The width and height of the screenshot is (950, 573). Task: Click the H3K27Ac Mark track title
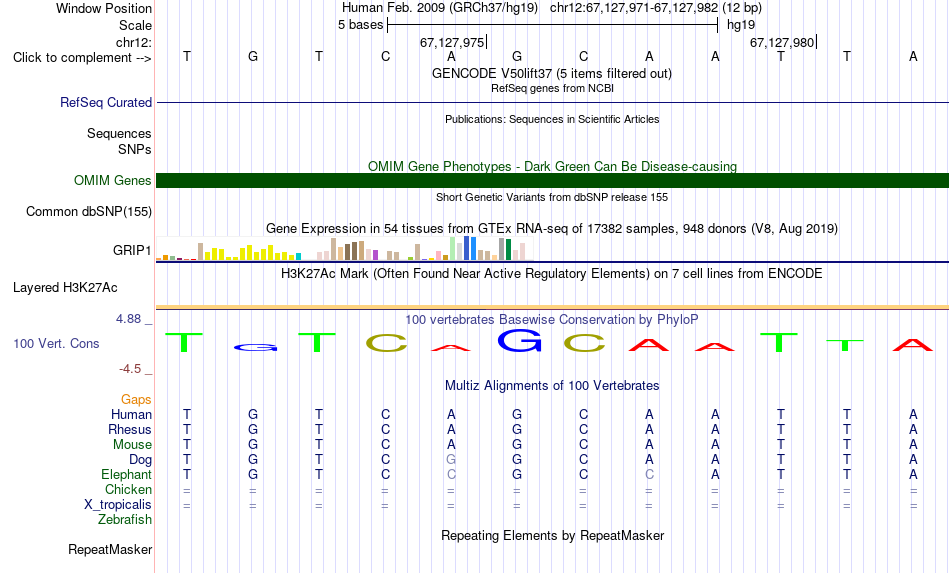tap(552, 273)
